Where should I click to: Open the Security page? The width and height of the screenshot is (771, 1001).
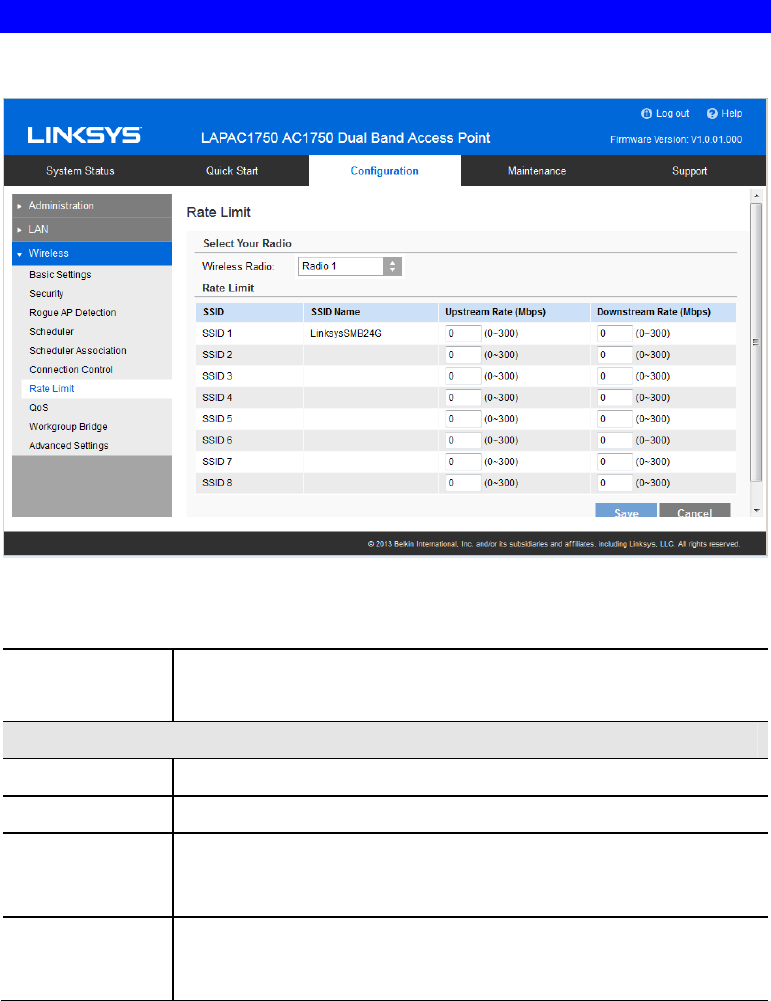[x=46, y=294]
